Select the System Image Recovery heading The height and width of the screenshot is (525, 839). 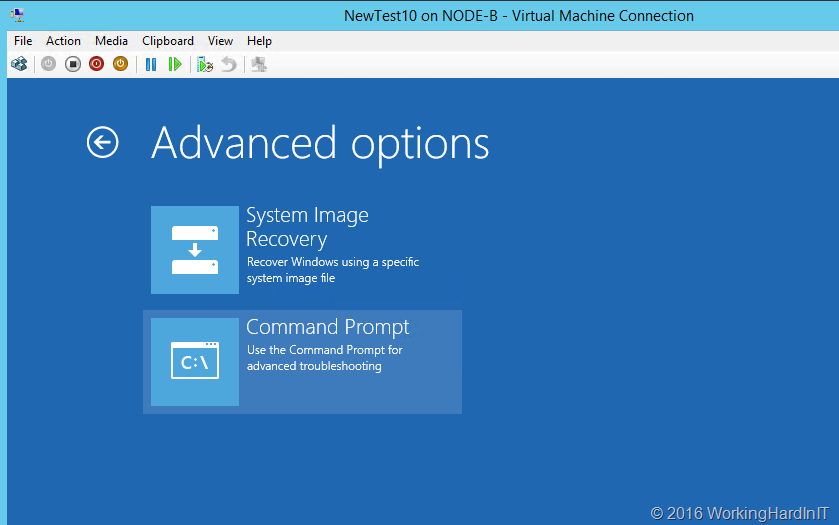coord(307,227)
